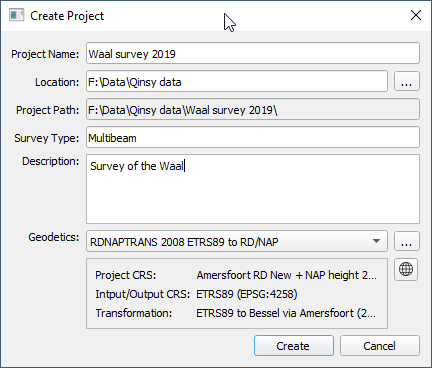
Task: Click the Survey Type Multibeam field
Action: [253, 137]
